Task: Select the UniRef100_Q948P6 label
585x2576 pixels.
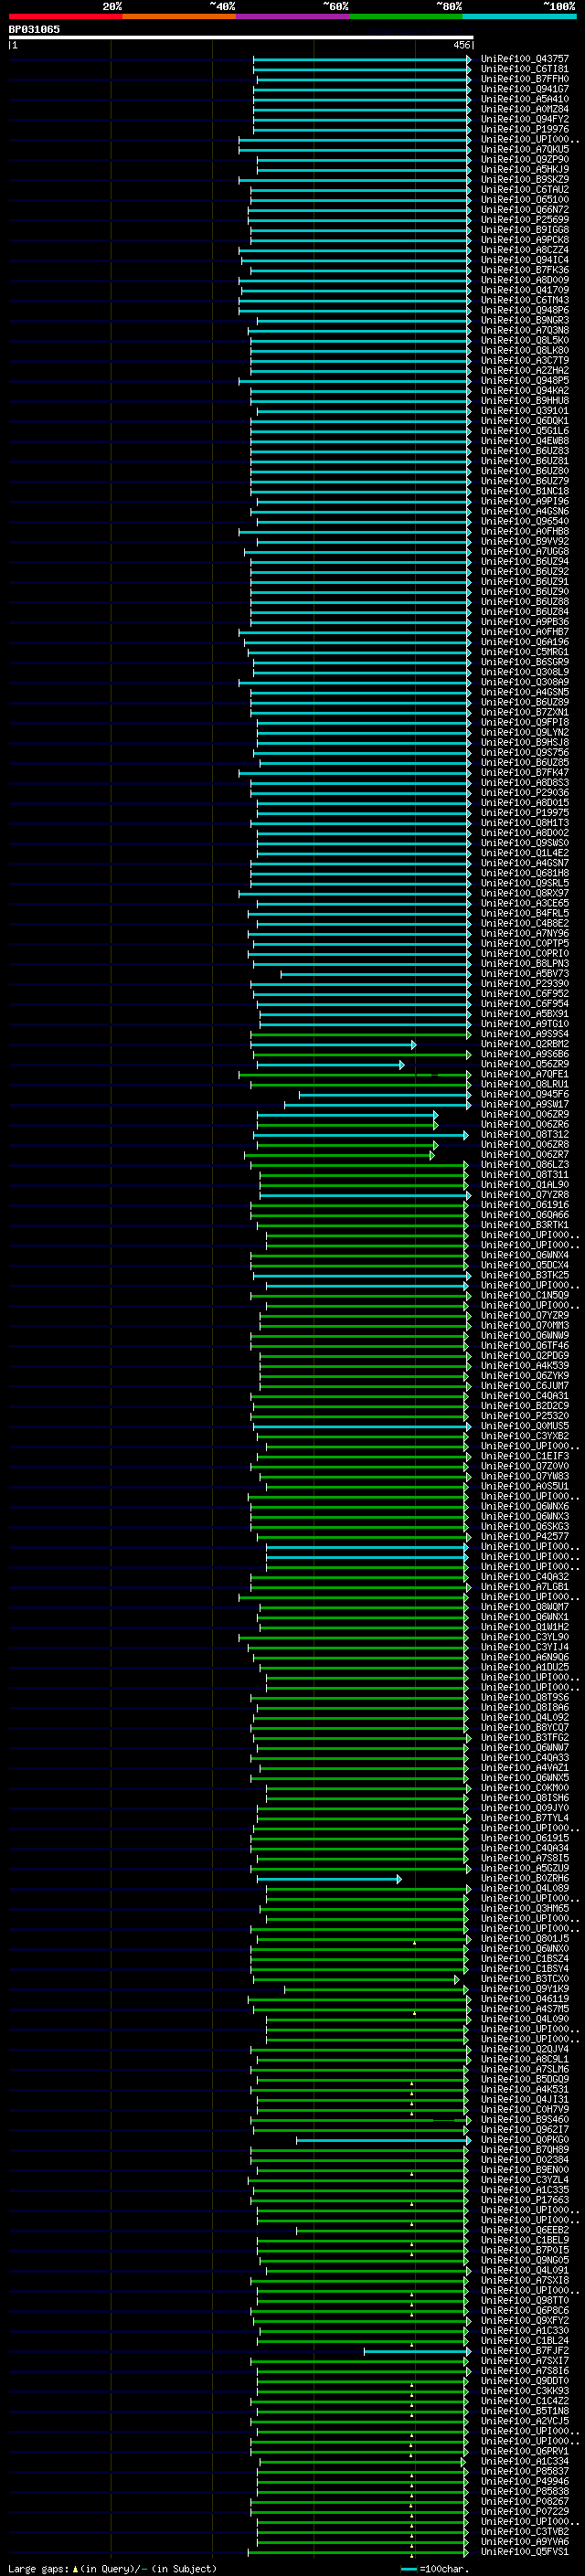Action: (x=525, y=310)
